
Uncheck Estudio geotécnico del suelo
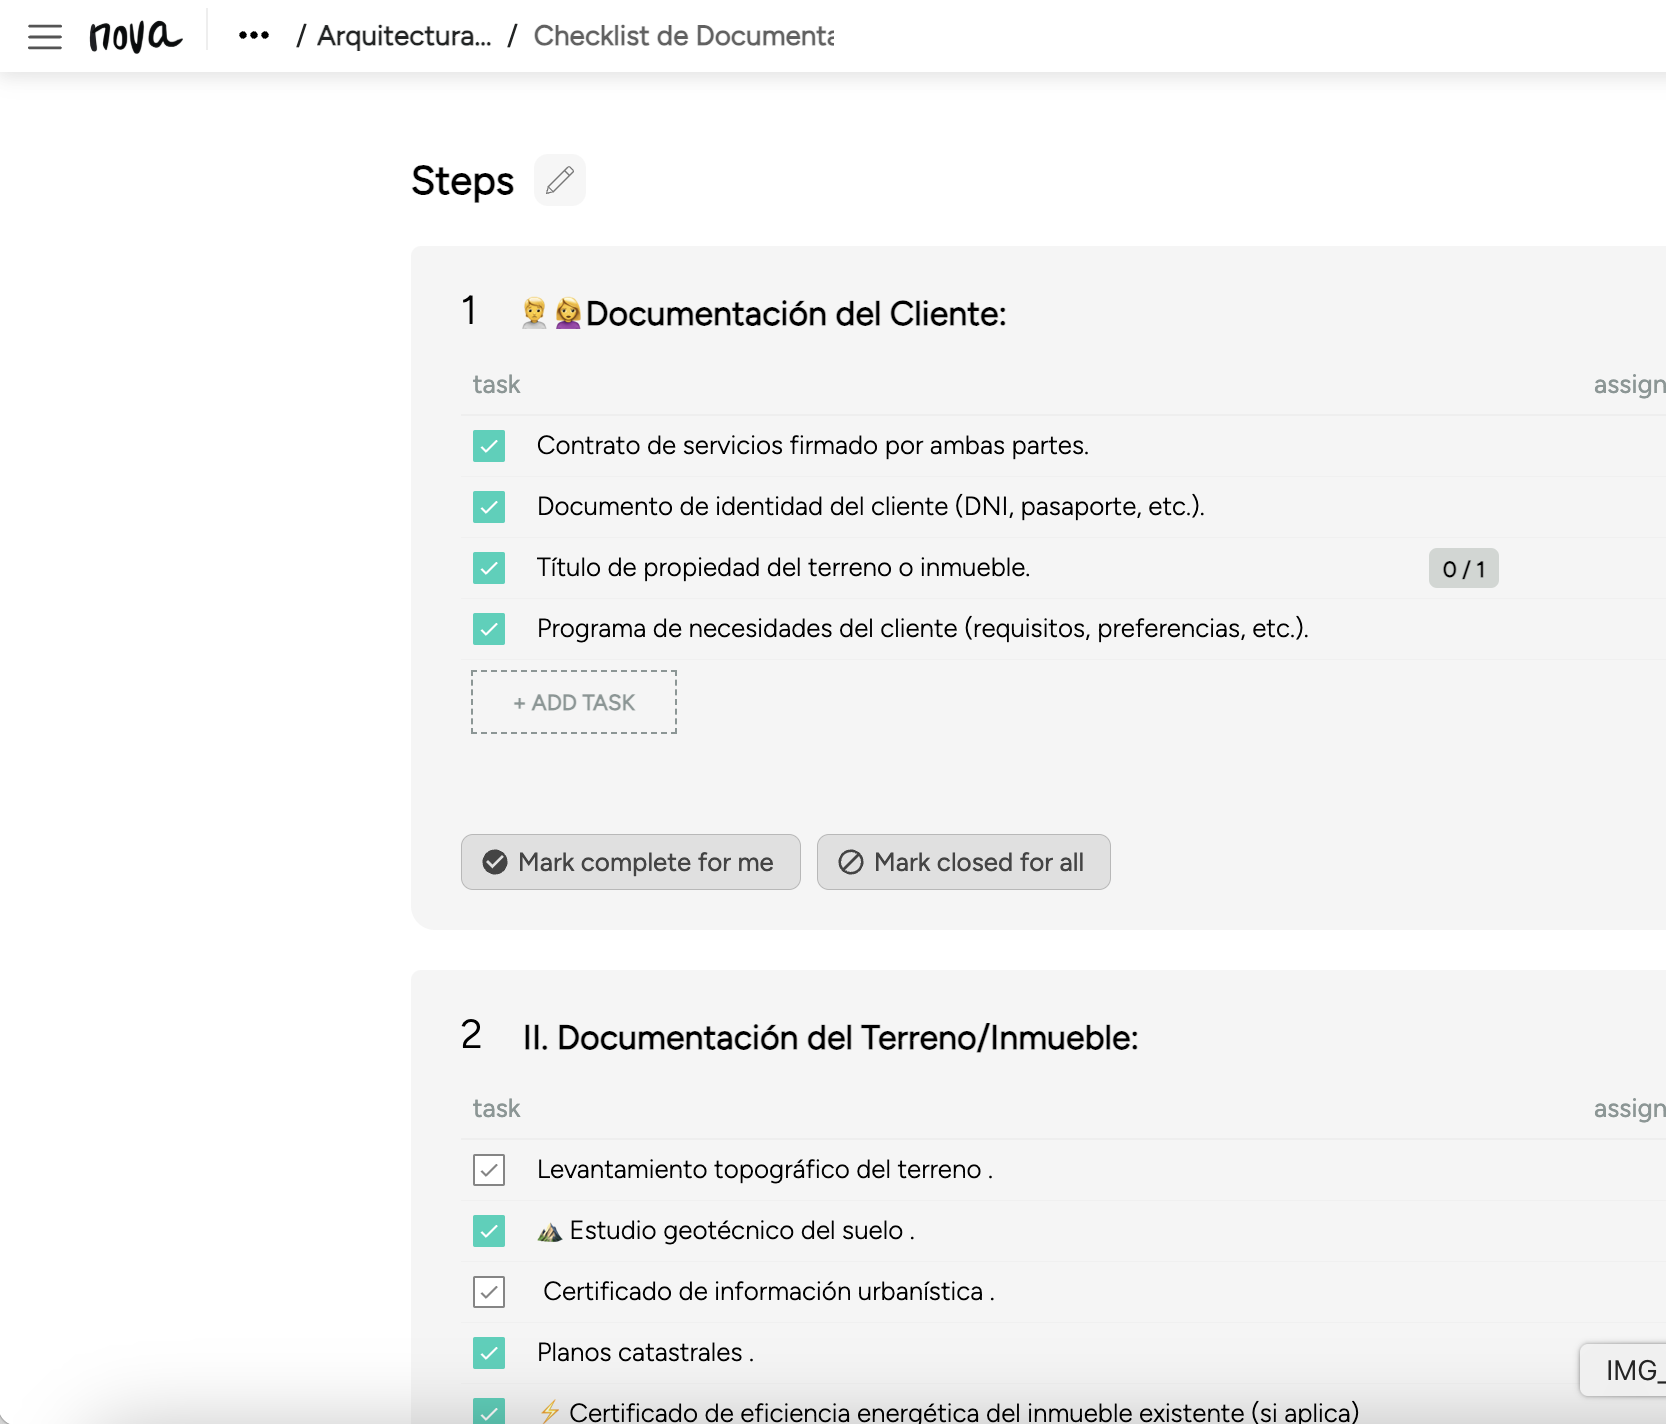[x=489, y=1231]
